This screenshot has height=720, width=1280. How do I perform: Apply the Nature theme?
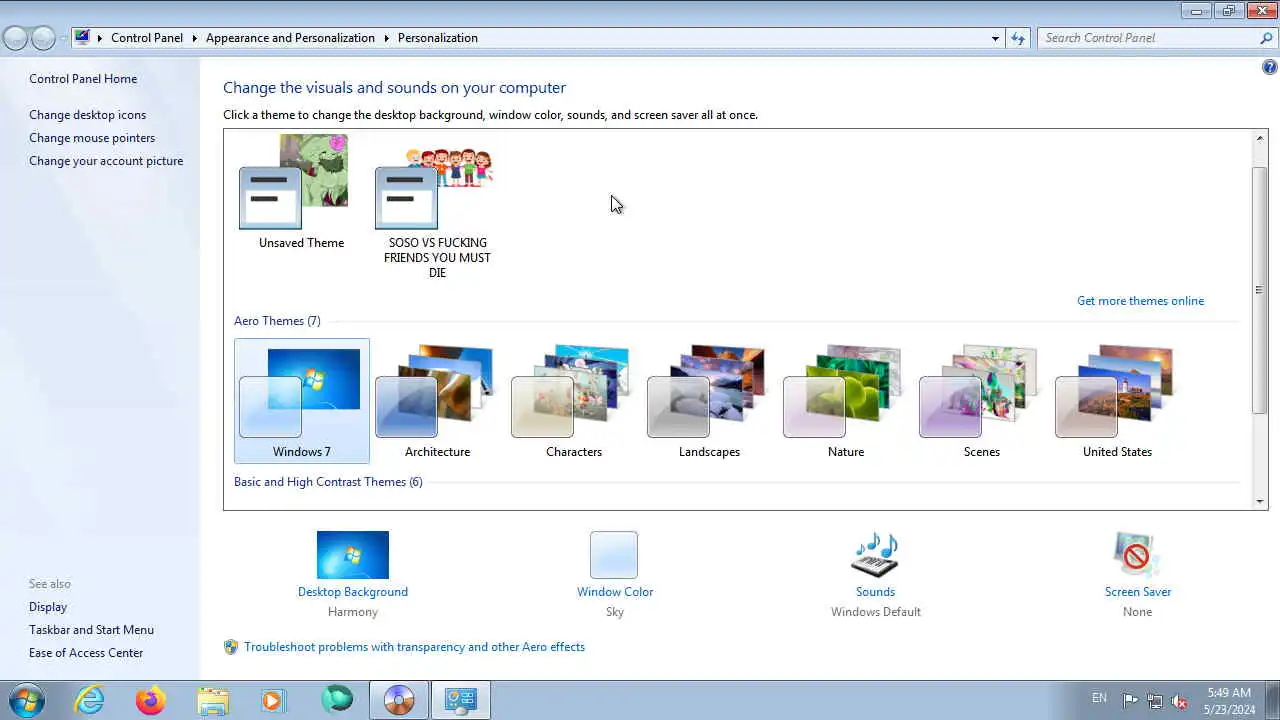[x=845, y=401]
